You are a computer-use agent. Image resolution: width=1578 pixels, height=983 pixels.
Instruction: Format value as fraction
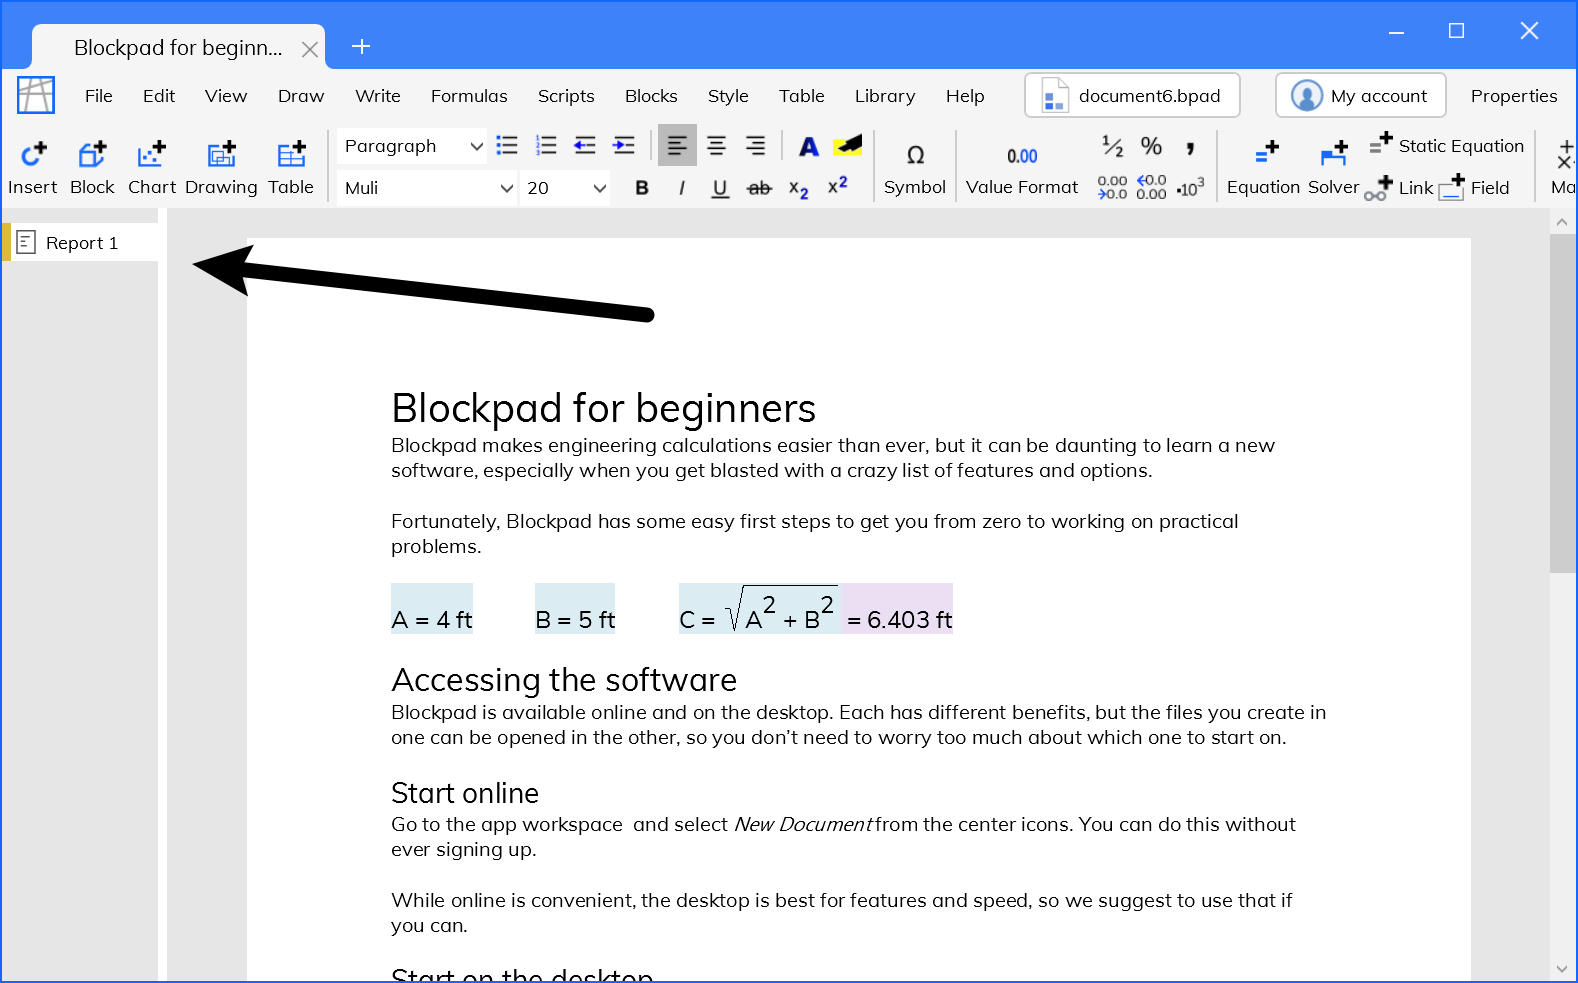click(x=1112, y=146)
